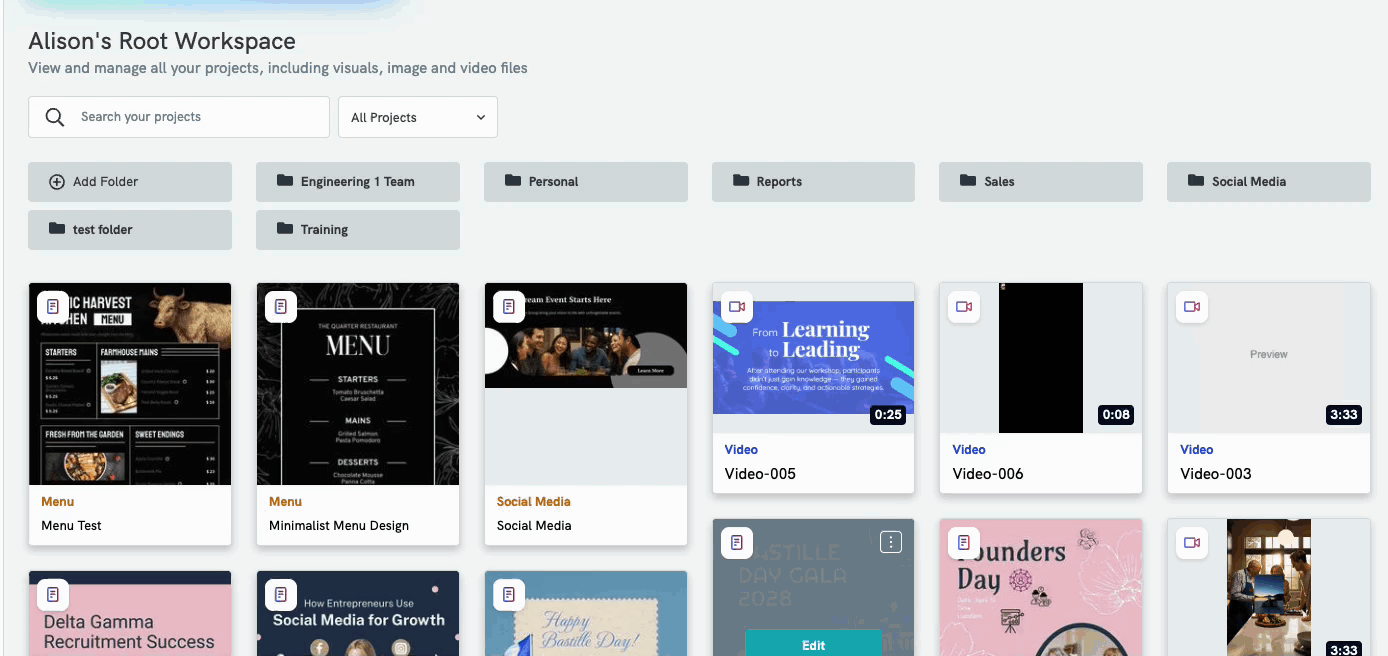Open the Happy Bastille Day thumbnail
This screenshot has height=656, width=1388.
pyautogui.click(x=586, y=613)
